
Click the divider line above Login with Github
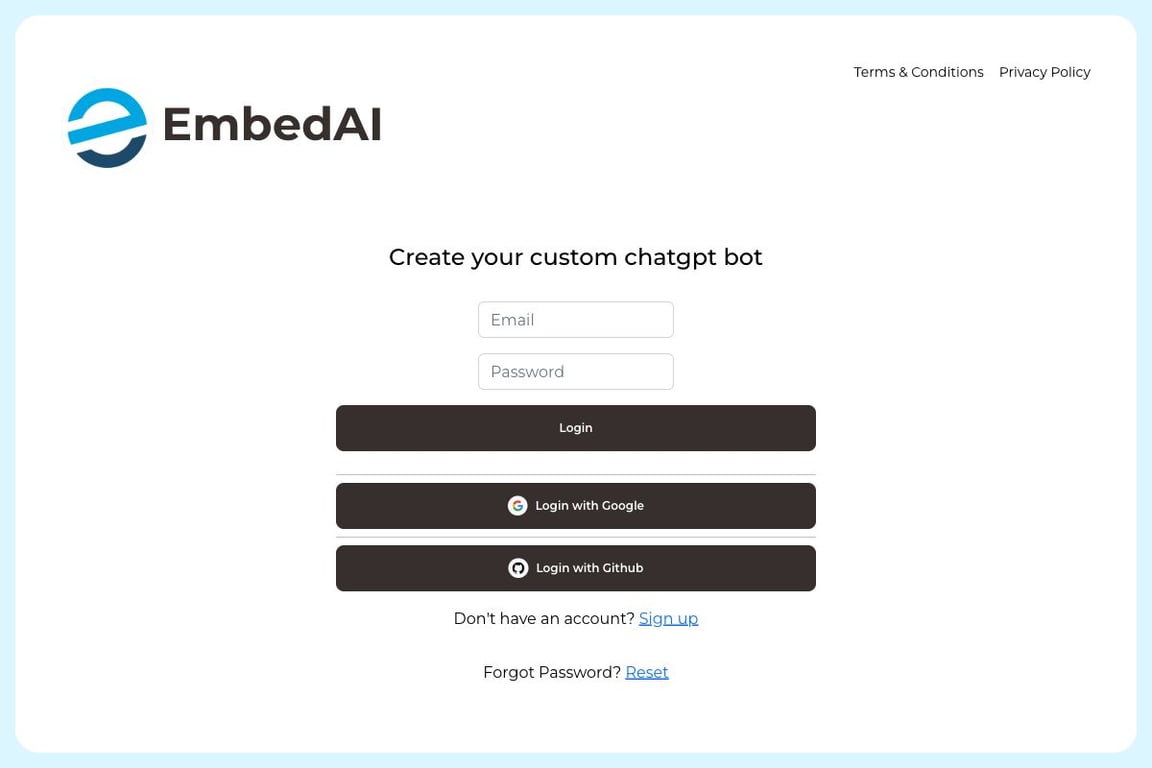576,537
